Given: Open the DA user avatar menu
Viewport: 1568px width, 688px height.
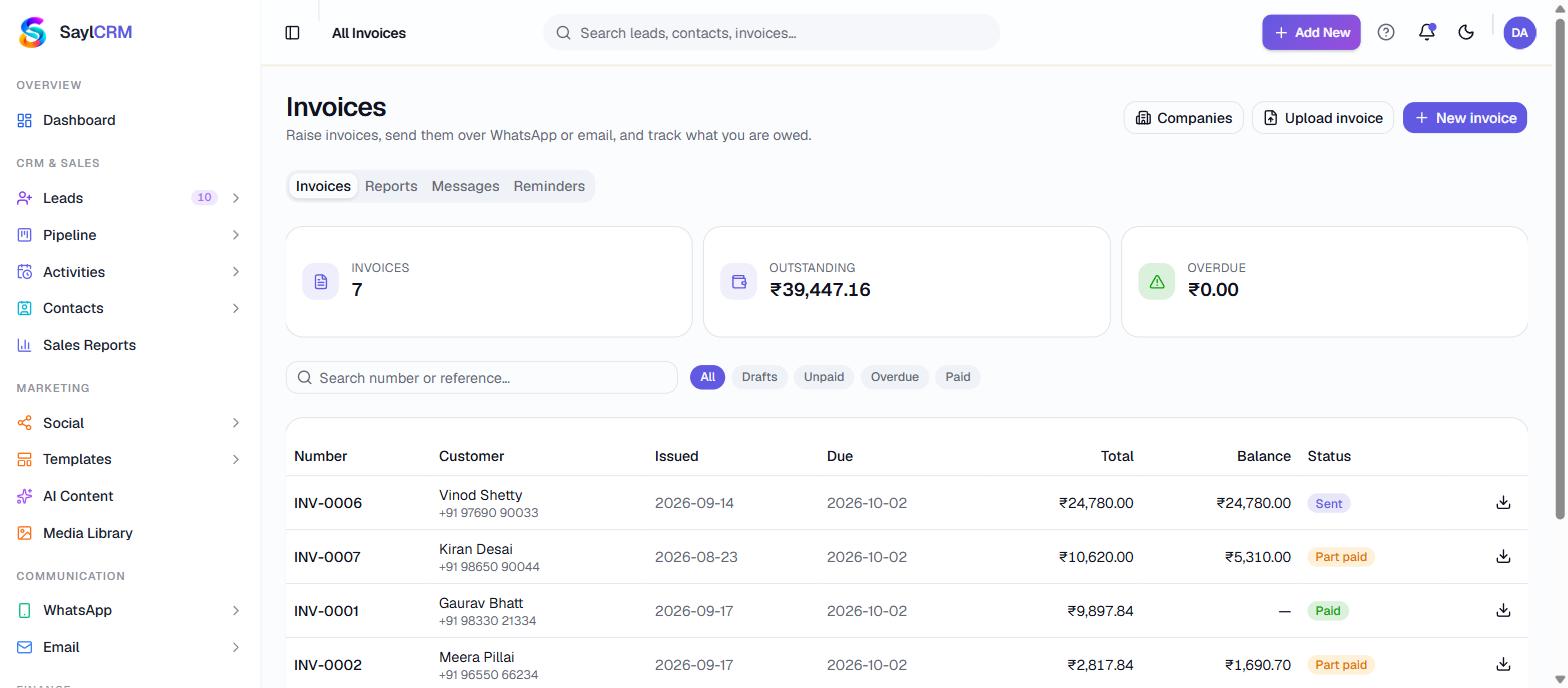Looking at the screenshot, I should (1519, 32).
